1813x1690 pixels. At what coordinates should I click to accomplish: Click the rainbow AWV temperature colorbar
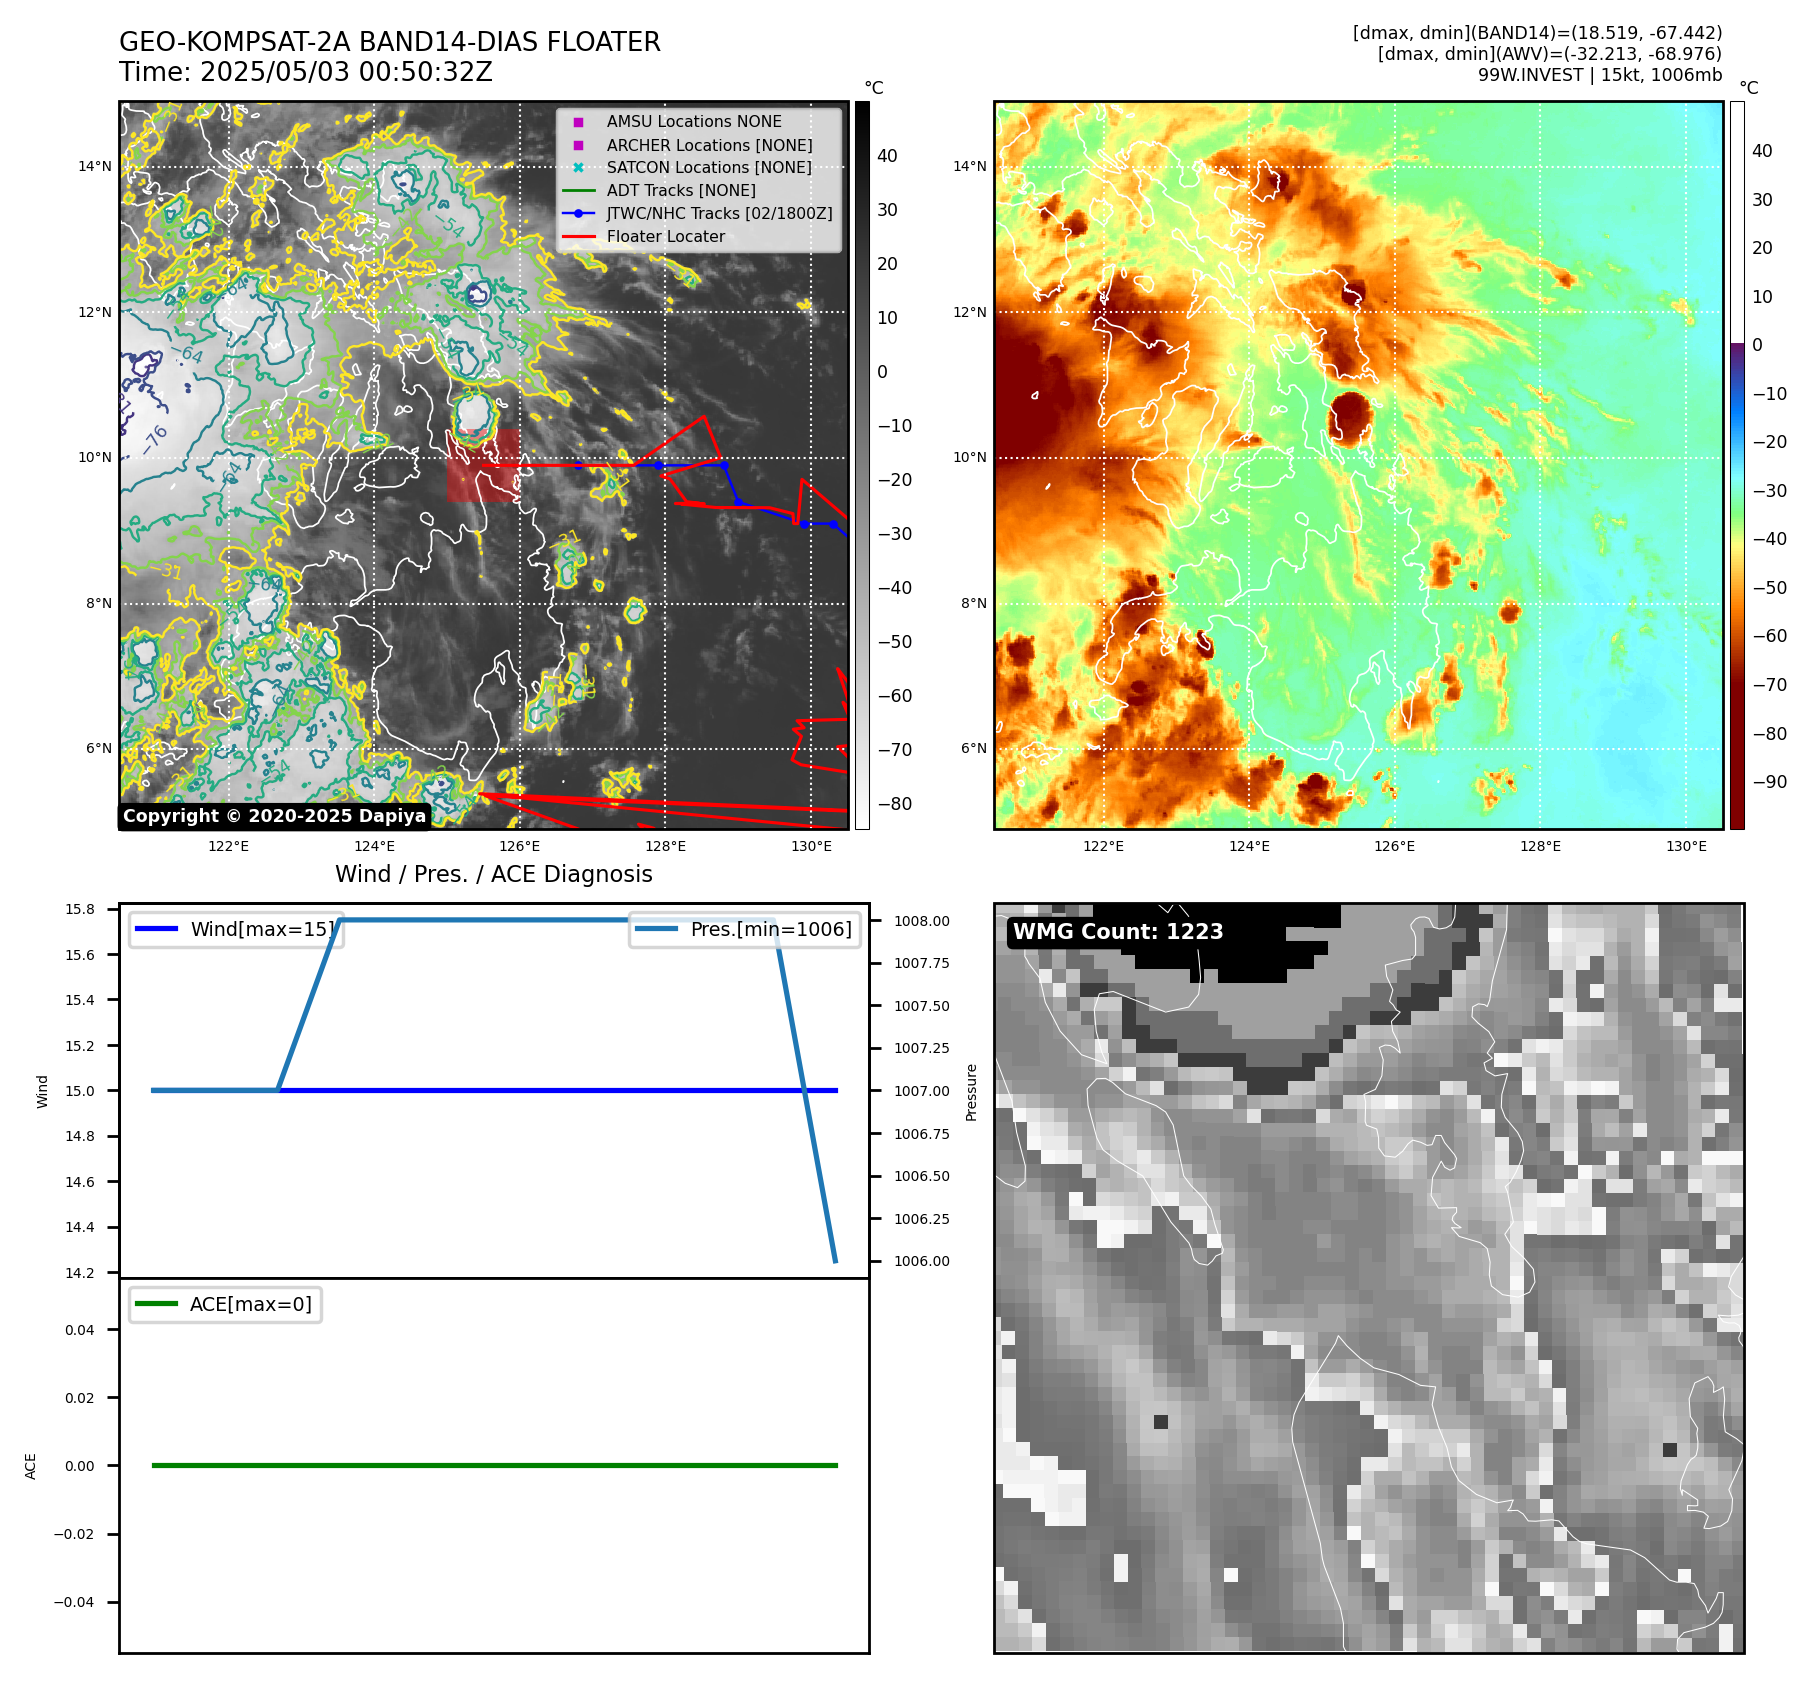[x=1737, y=465]
